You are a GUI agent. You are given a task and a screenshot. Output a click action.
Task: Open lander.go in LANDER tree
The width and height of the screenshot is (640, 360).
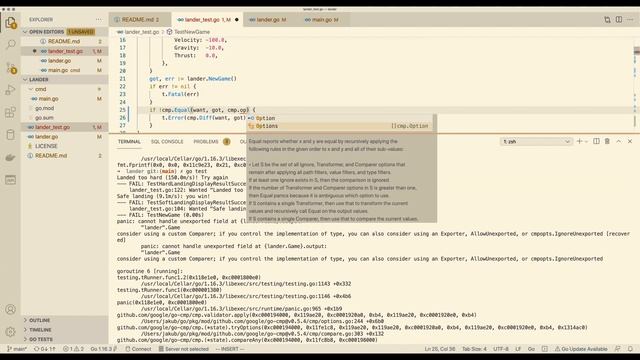click(x=64, y=137)
